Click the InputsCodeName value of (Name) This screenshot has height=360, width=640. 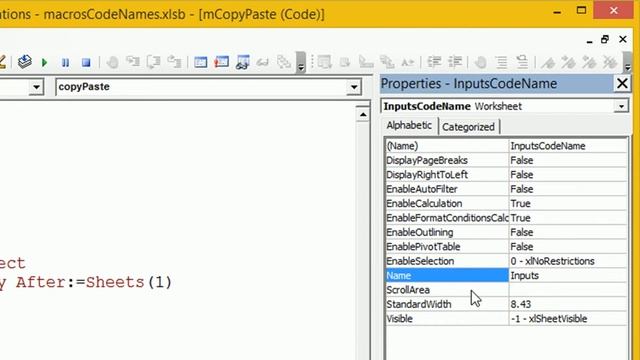click(x=568, y=146)
